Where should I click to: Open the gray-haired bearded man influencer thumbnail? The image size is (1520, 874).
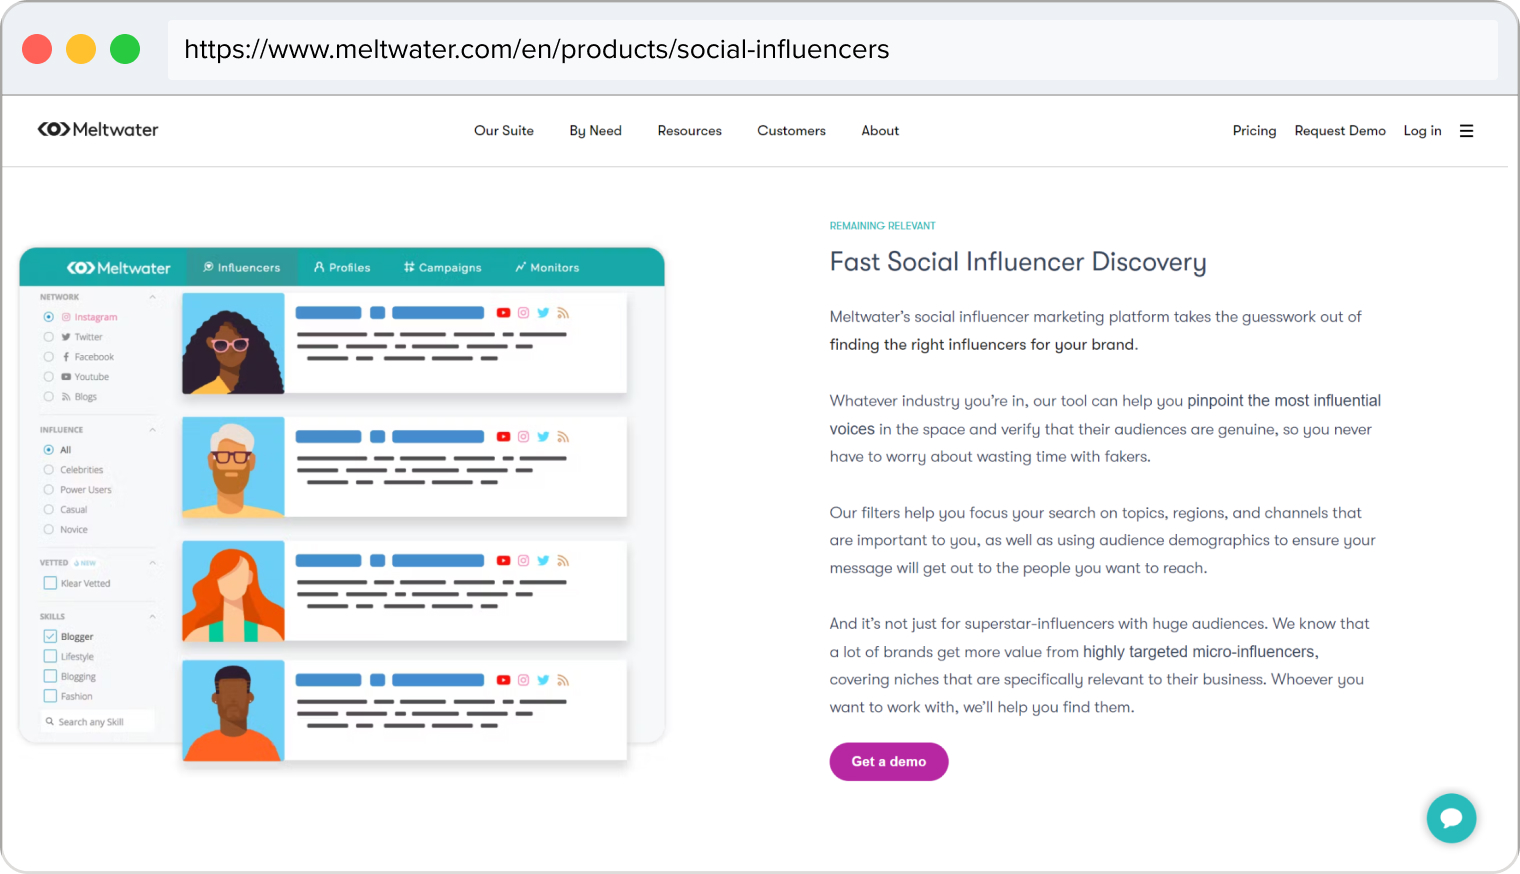click(233, 467)
